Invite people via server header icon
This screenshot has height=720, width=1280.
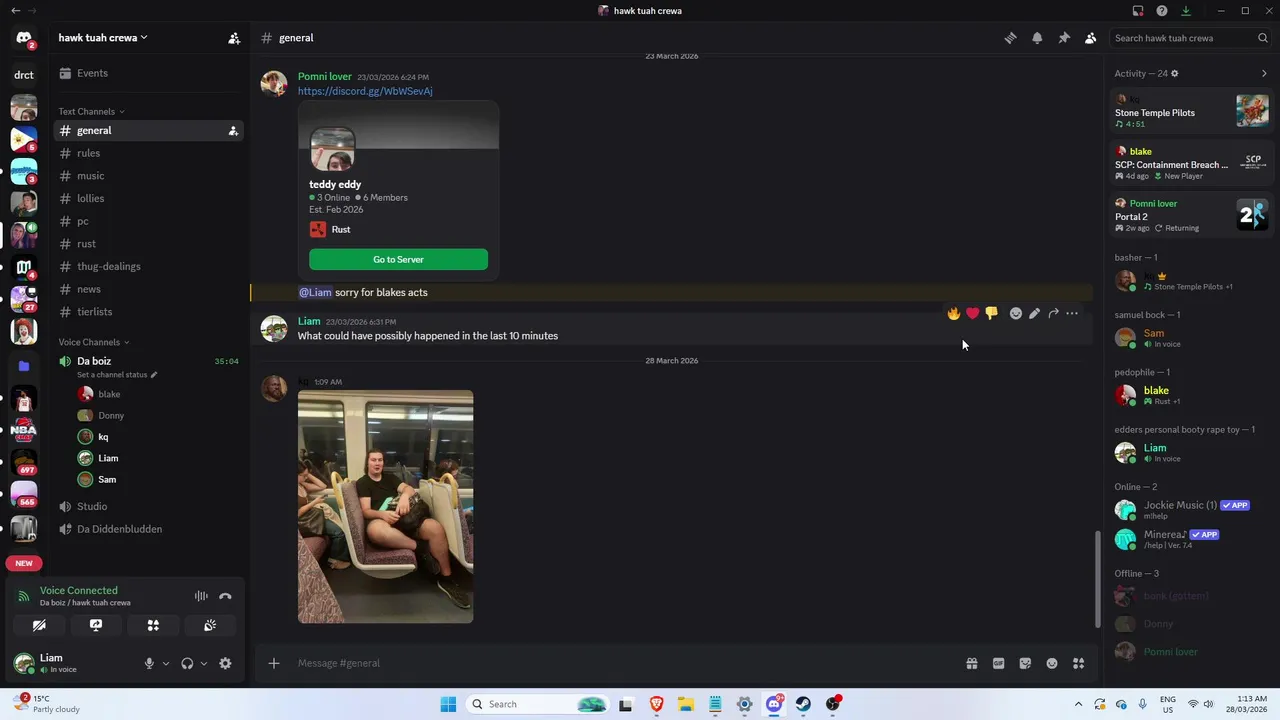(x=234, y=38)
